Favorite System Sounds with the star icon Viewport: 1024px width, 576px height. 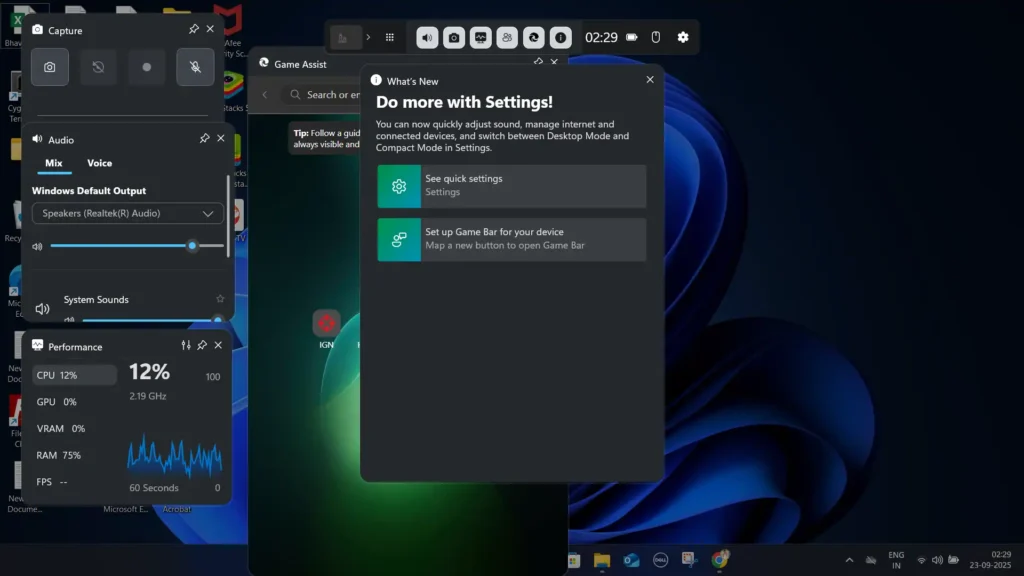[x=220, y=299]
